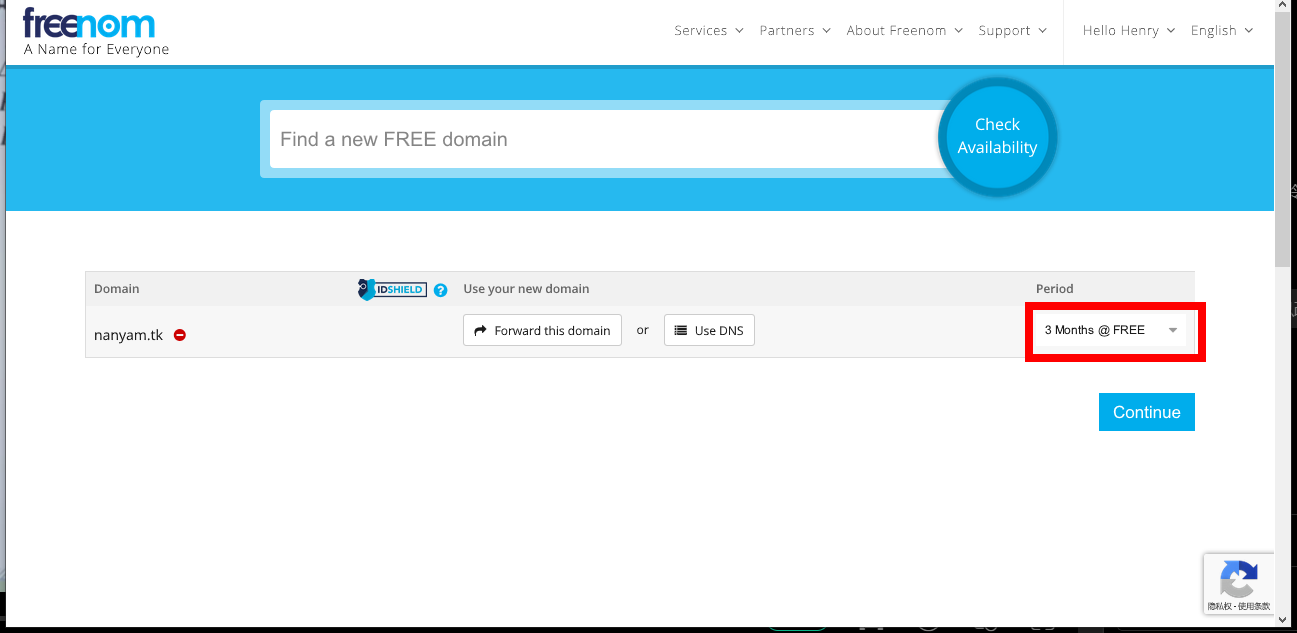
Task: Expand the About Freenom menu
Action: 904,30
